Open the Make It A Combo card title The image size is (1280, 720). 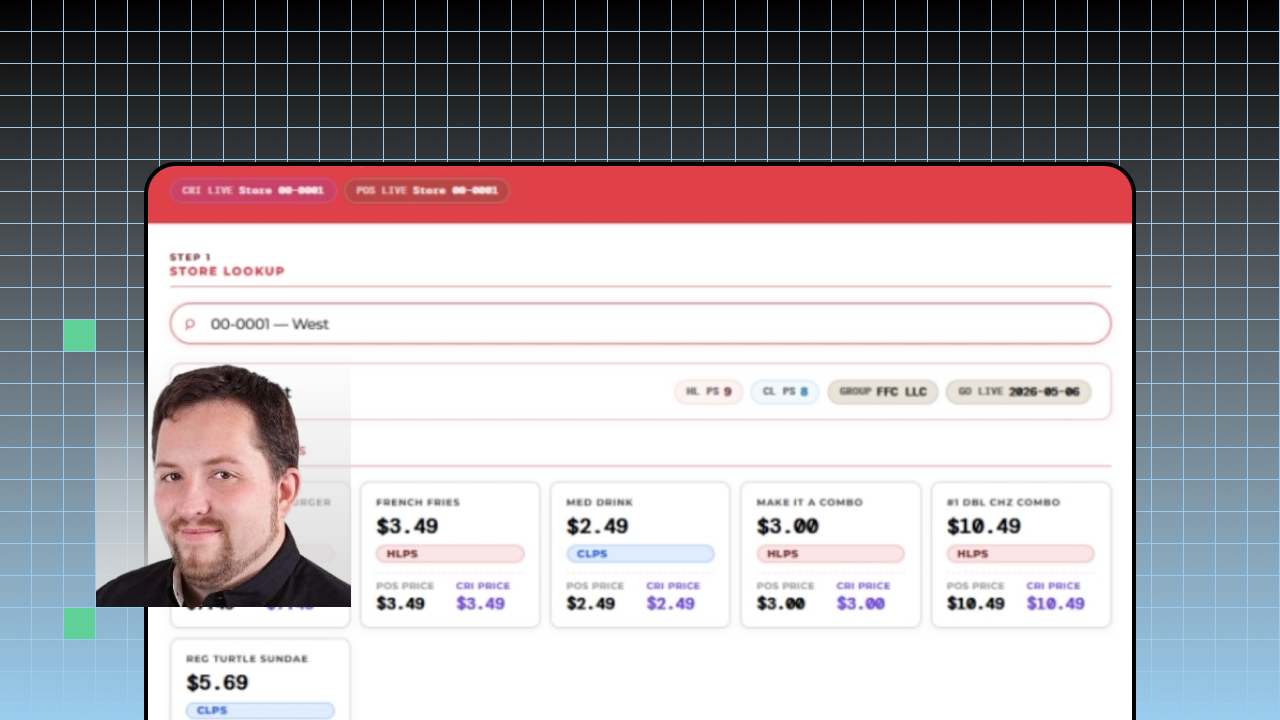tap(809, 502)
